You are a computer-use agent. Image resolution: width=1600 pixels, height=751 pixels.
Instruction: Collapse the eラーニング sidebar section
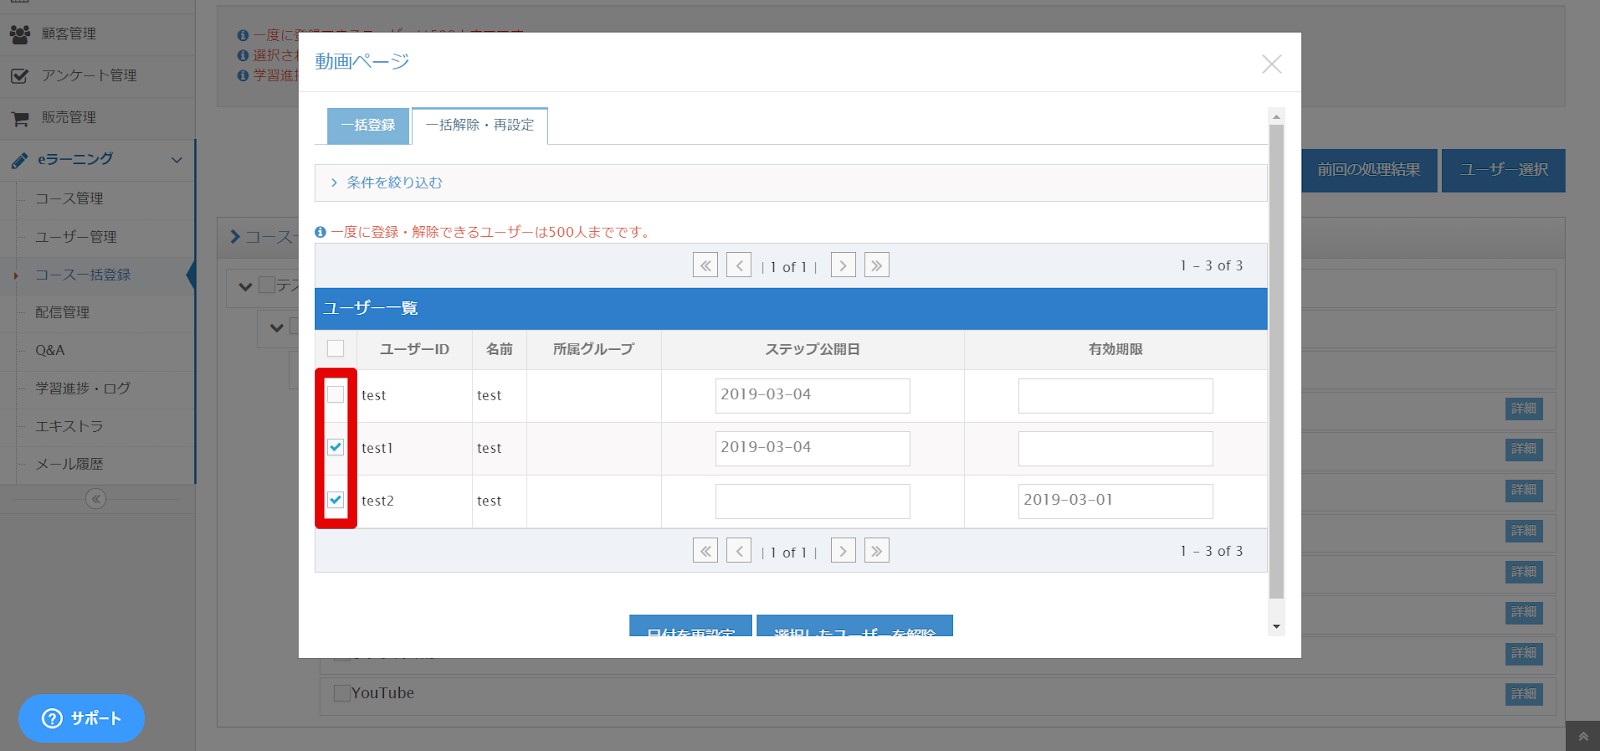pyautogui.click(x=97, y=160)
